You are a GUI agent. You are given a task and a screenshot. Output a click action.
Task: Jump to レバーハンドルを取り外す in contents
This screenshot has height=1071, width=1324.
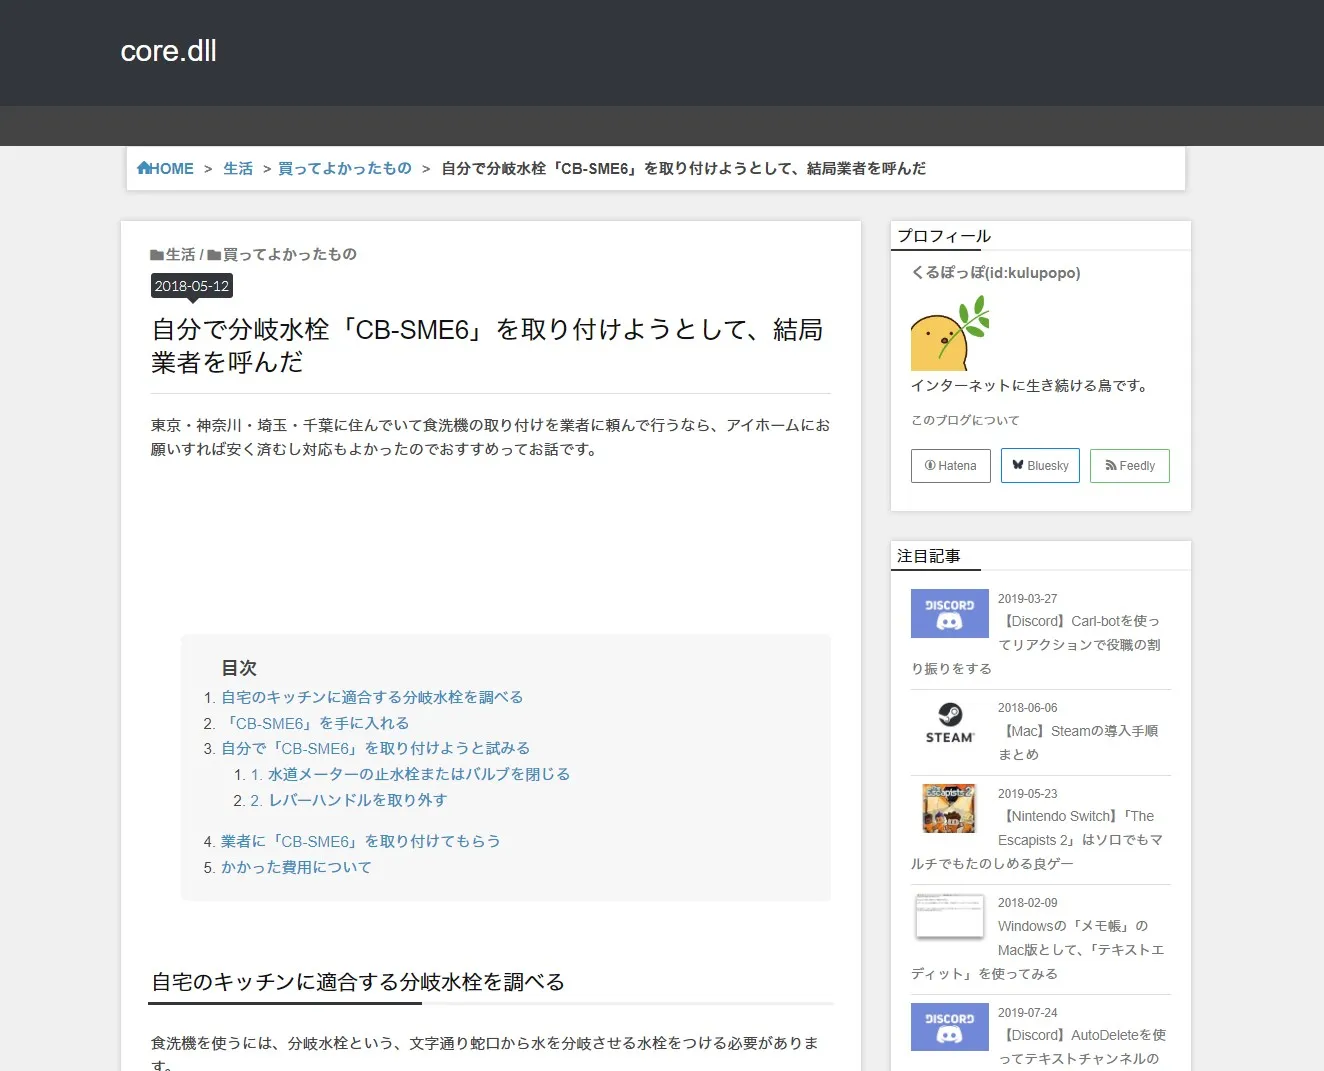click(x=348, y=800)
